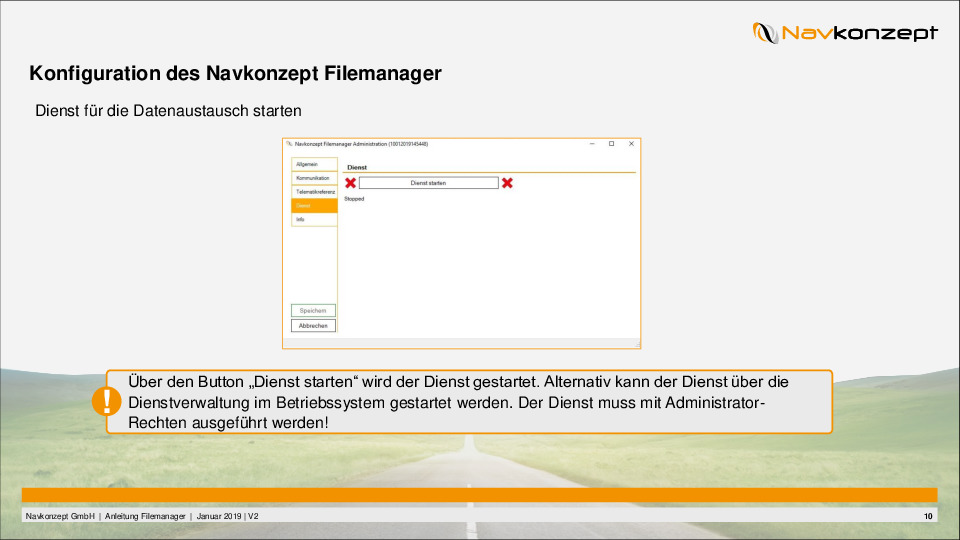The width and height of the screenshot is (960, 540).
Task: Maximize the Filemanager Administration window
Action: (x=611, y=144)
